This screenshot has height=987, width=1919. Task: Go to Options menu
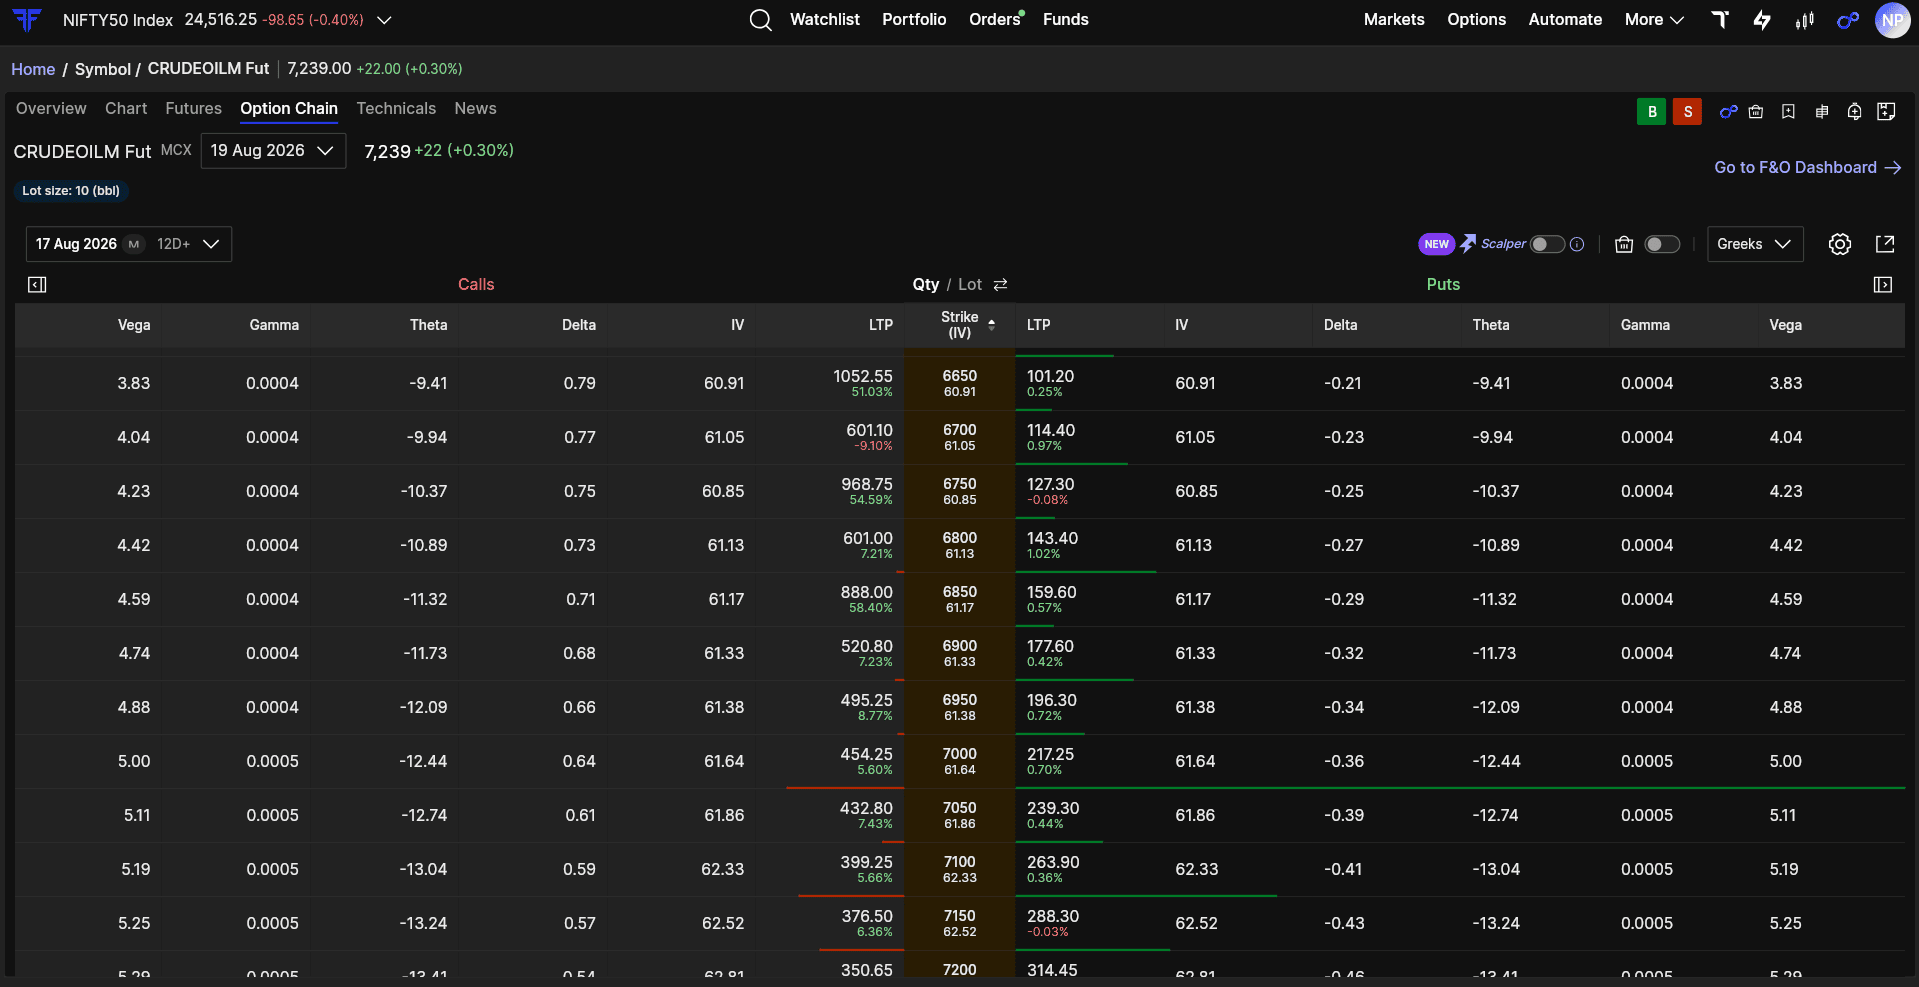(x=1476, y=20)
